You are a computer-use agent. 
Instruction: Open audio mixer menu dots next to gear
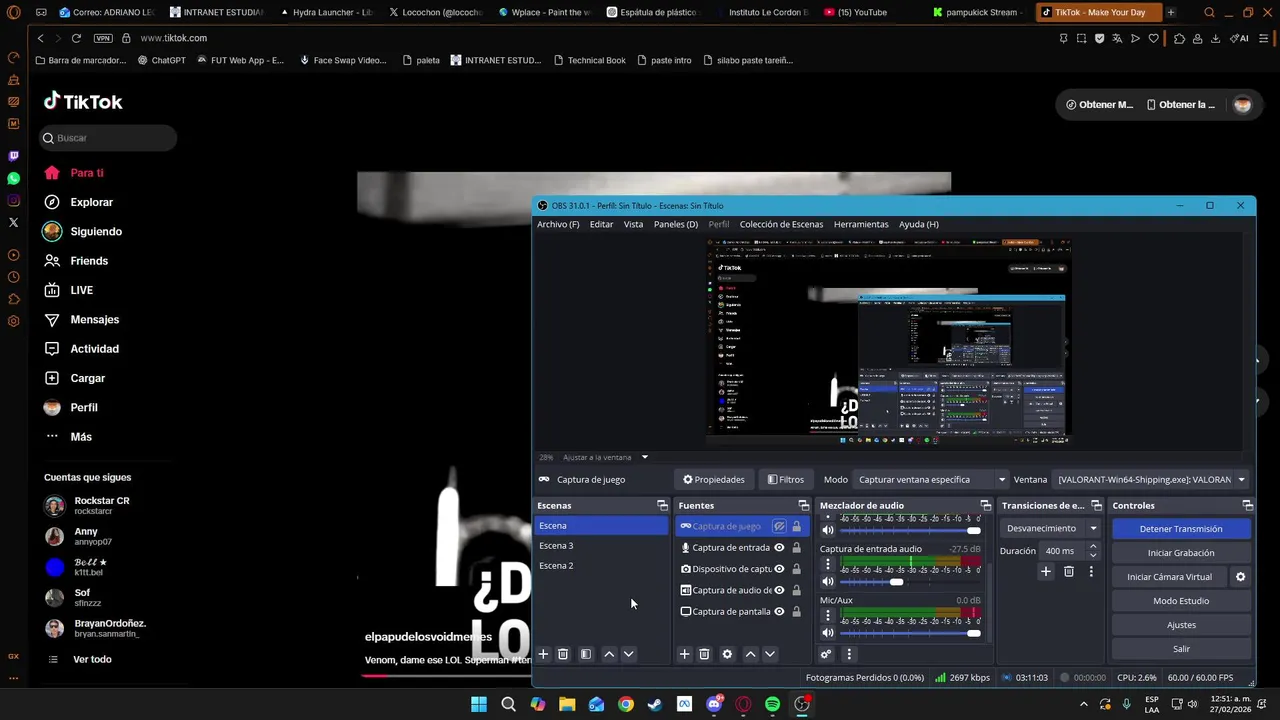coord(849,654)
